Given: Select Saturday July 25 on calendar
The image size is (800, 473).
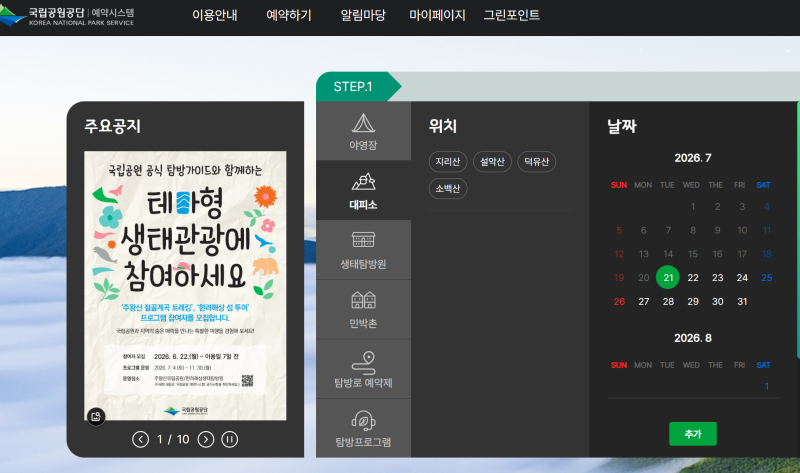Looking at the screenshot, I should 767,278.
